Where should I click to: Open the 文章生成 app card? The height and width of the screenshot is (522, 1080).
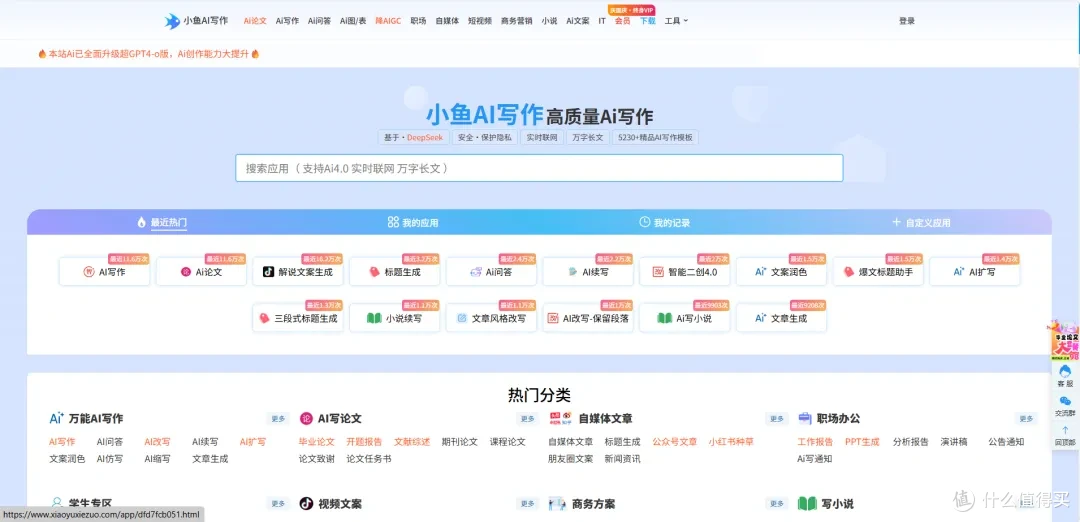781,318
